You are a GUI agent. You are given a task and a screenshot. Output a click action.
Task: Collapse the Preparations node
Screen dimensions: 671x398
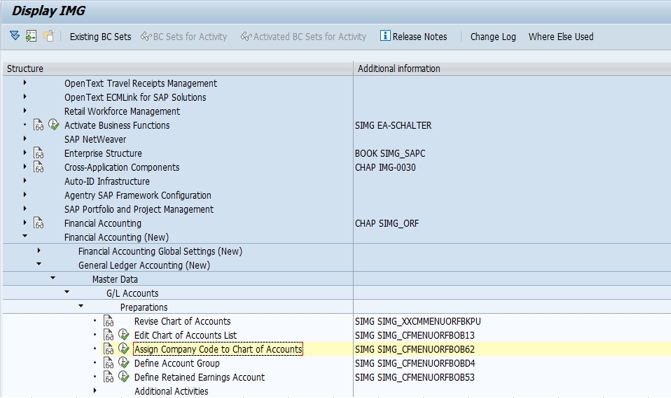click(81, 306)
